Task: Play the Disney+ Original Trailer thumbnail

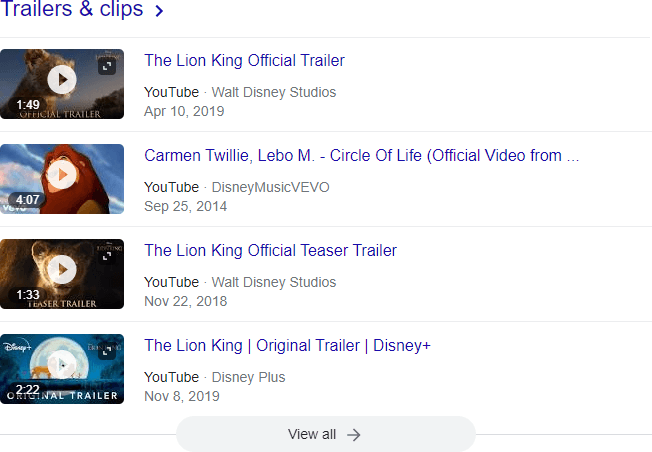Action: [x=62, y=364]
